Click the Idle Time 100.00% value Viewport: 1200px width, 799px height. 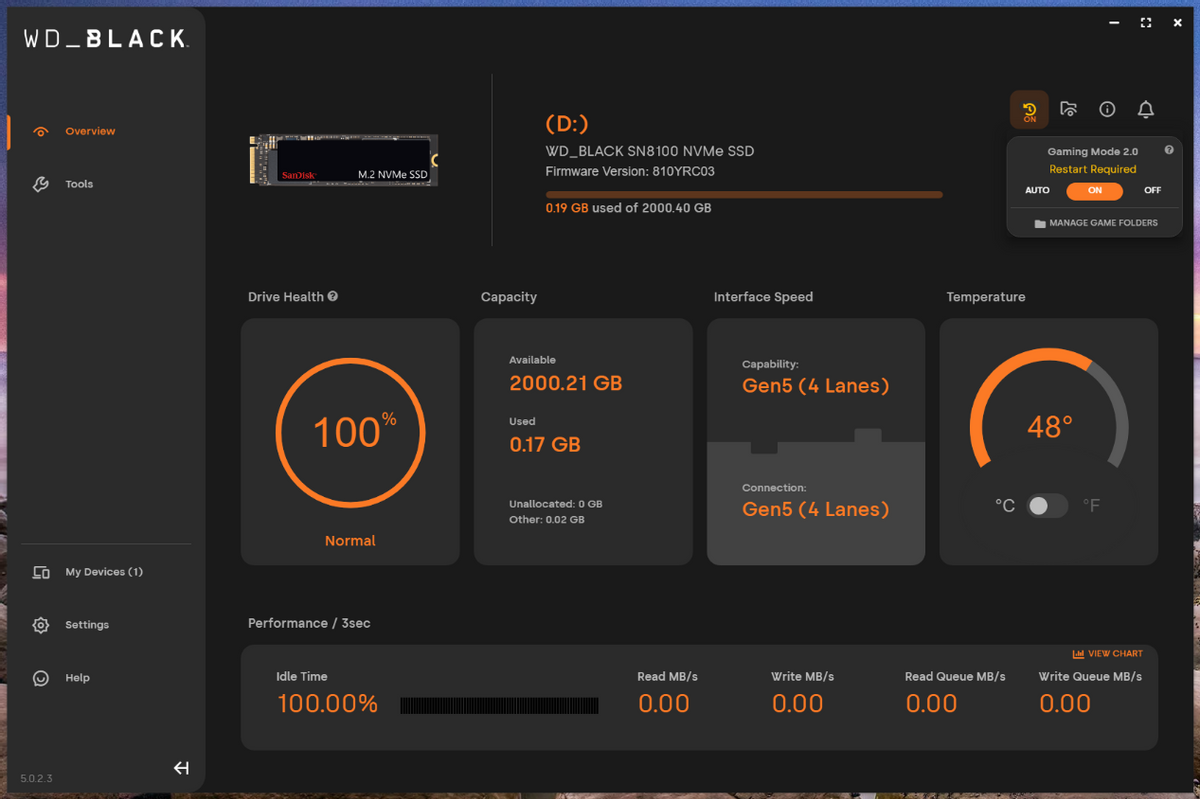327,704
